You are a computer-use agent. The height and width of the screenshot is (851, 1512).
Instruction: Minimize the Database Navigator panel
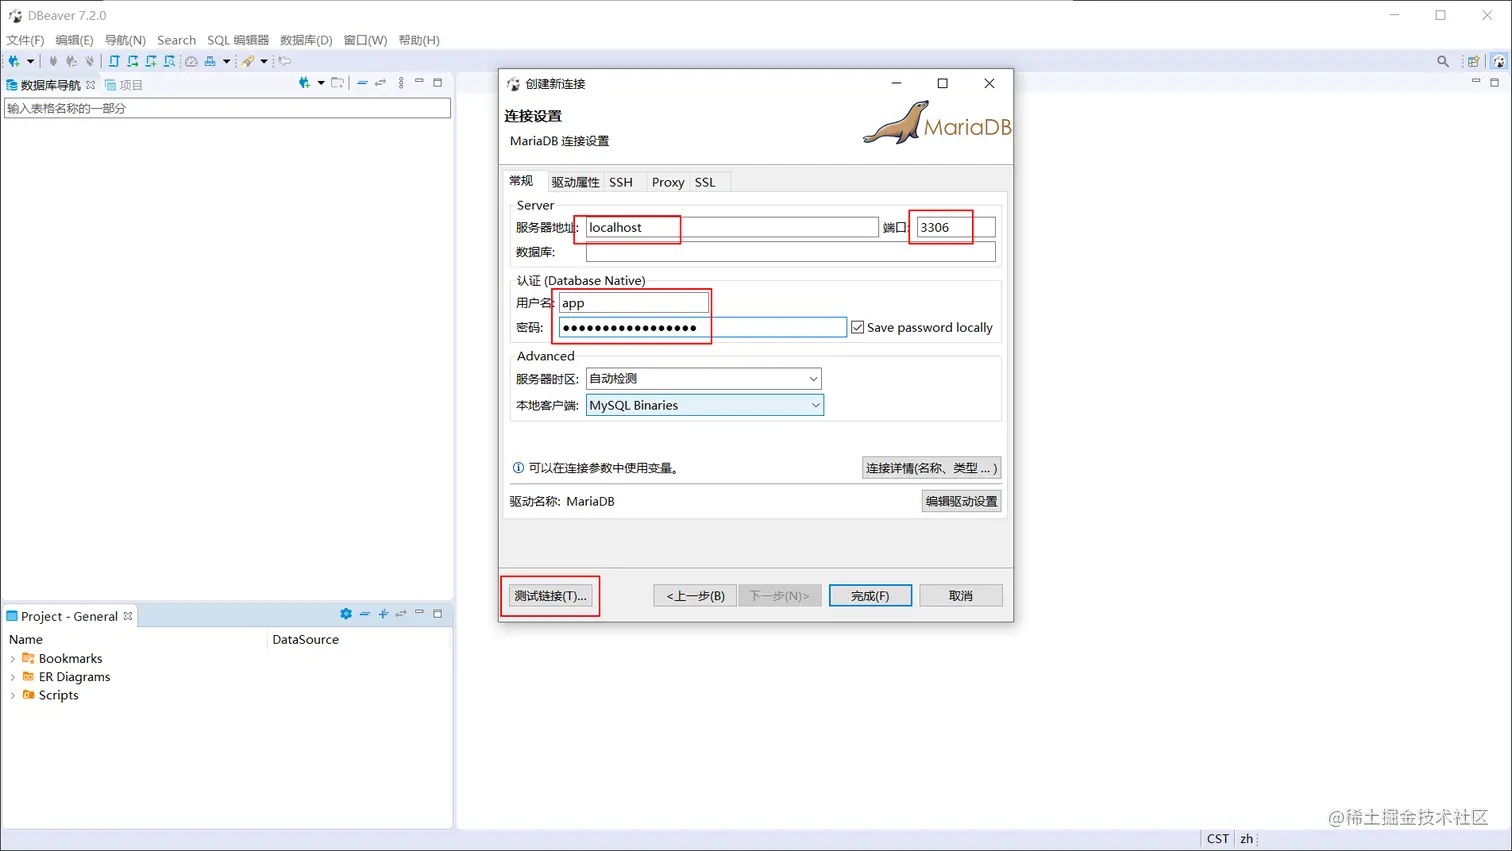[x=419, y=81]
